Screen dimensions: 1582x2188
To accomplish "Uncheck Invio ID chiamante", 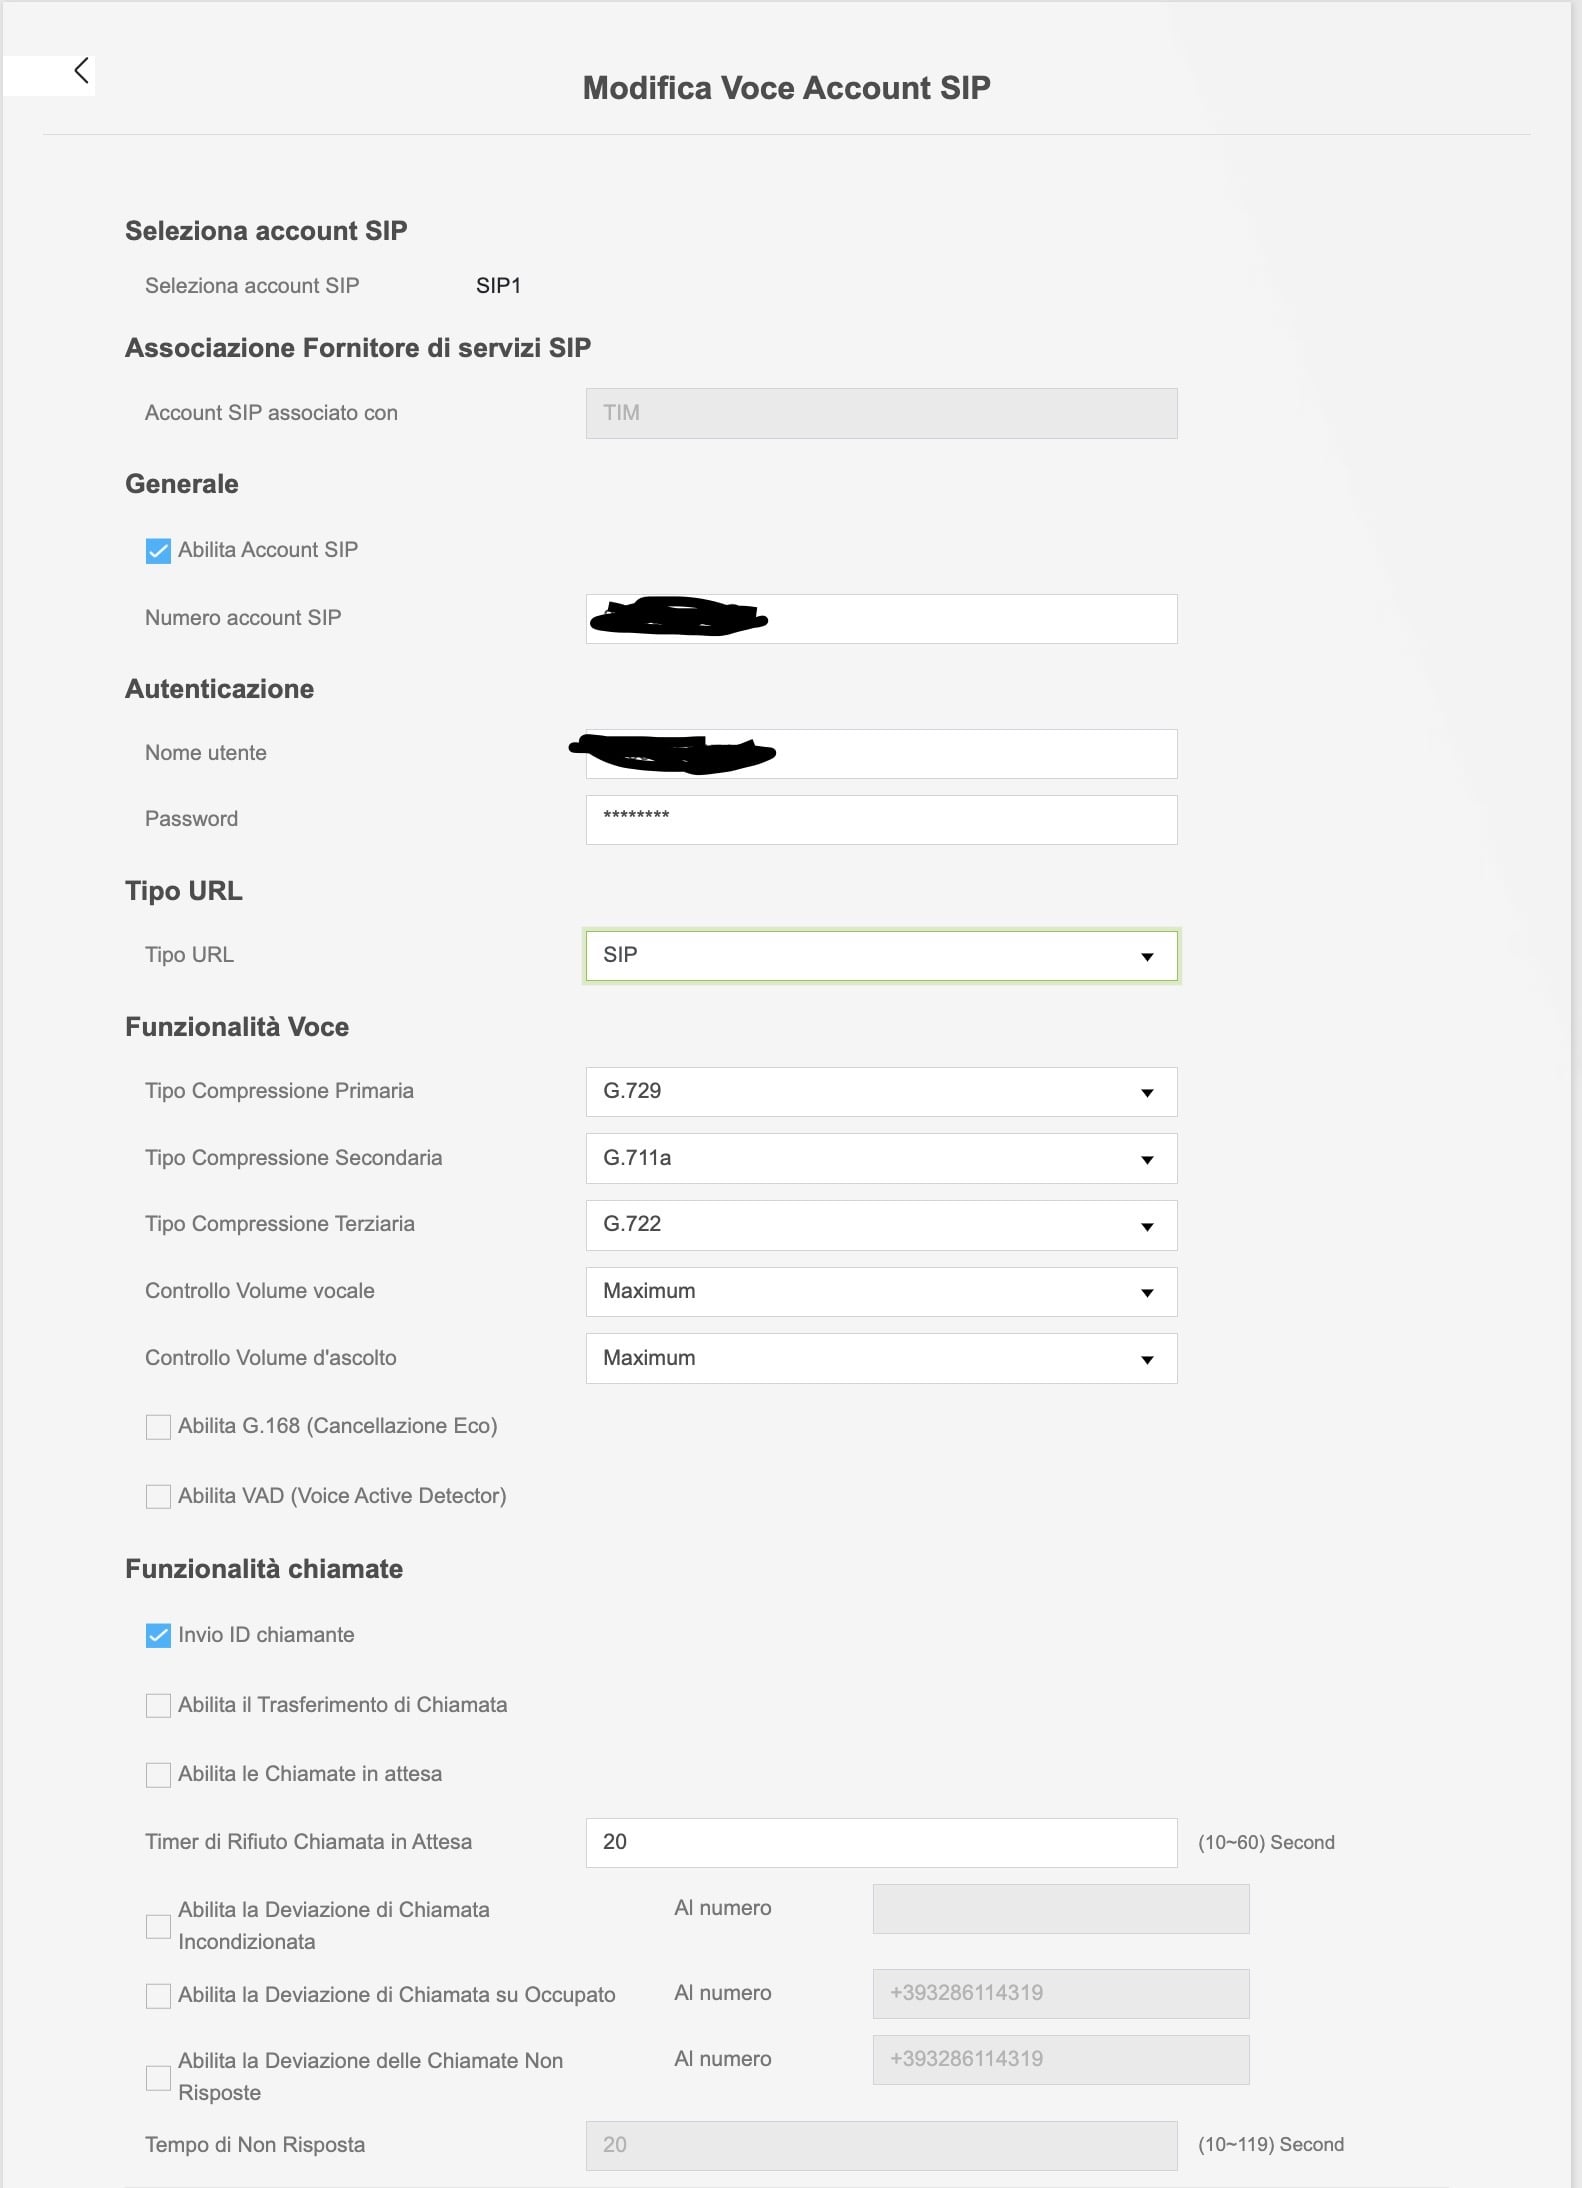I will tap(156, 1636).
